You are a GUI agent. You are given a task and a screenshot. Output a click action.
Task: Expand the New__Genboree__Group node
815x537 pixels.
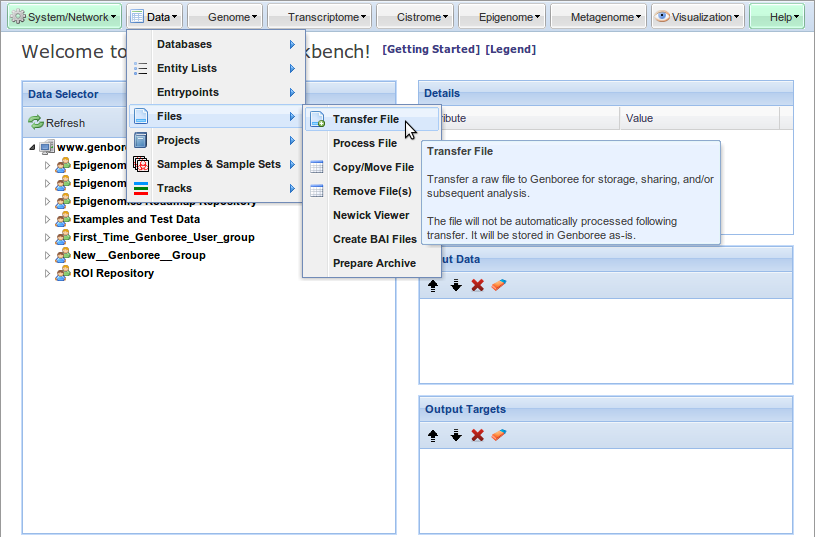click(47, 255)
